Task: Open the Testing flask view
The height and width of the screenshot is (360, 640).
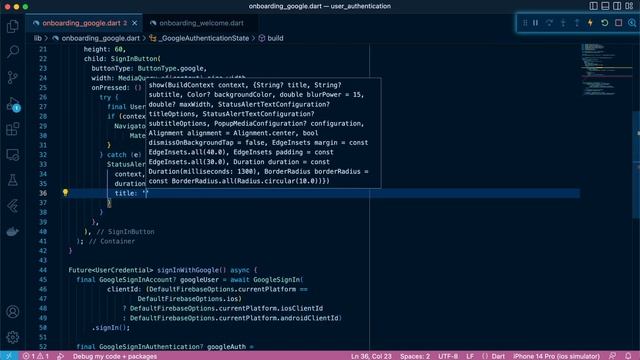Action: coord(13,180)
